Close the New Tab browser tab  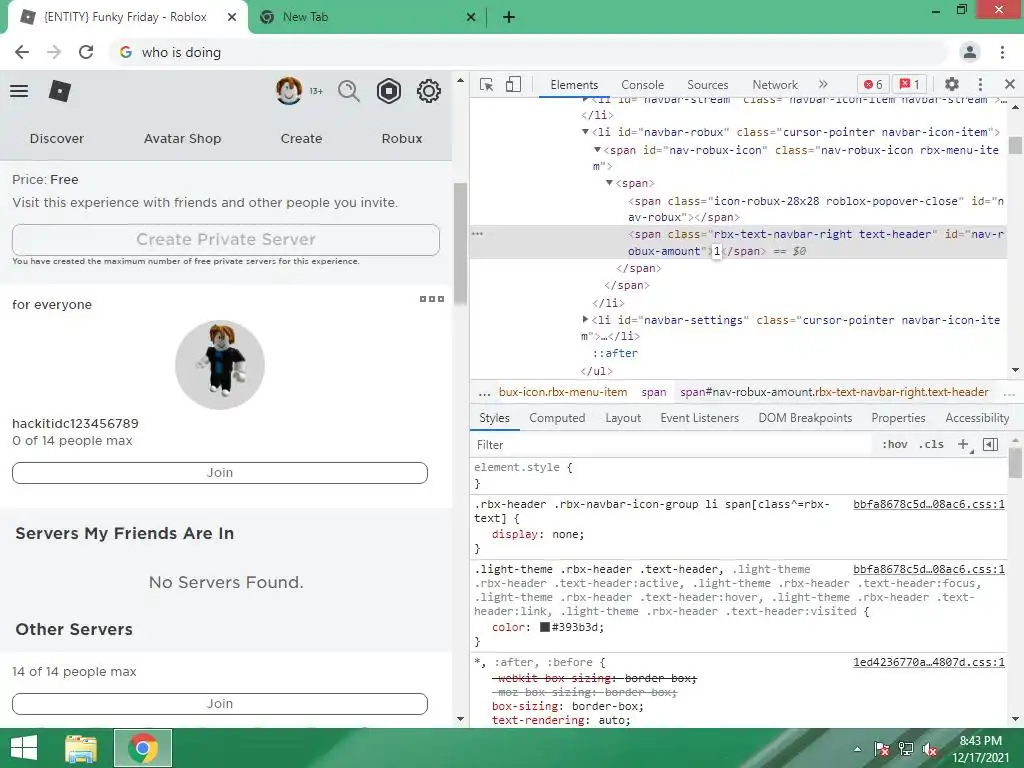(x=471, y=18)
